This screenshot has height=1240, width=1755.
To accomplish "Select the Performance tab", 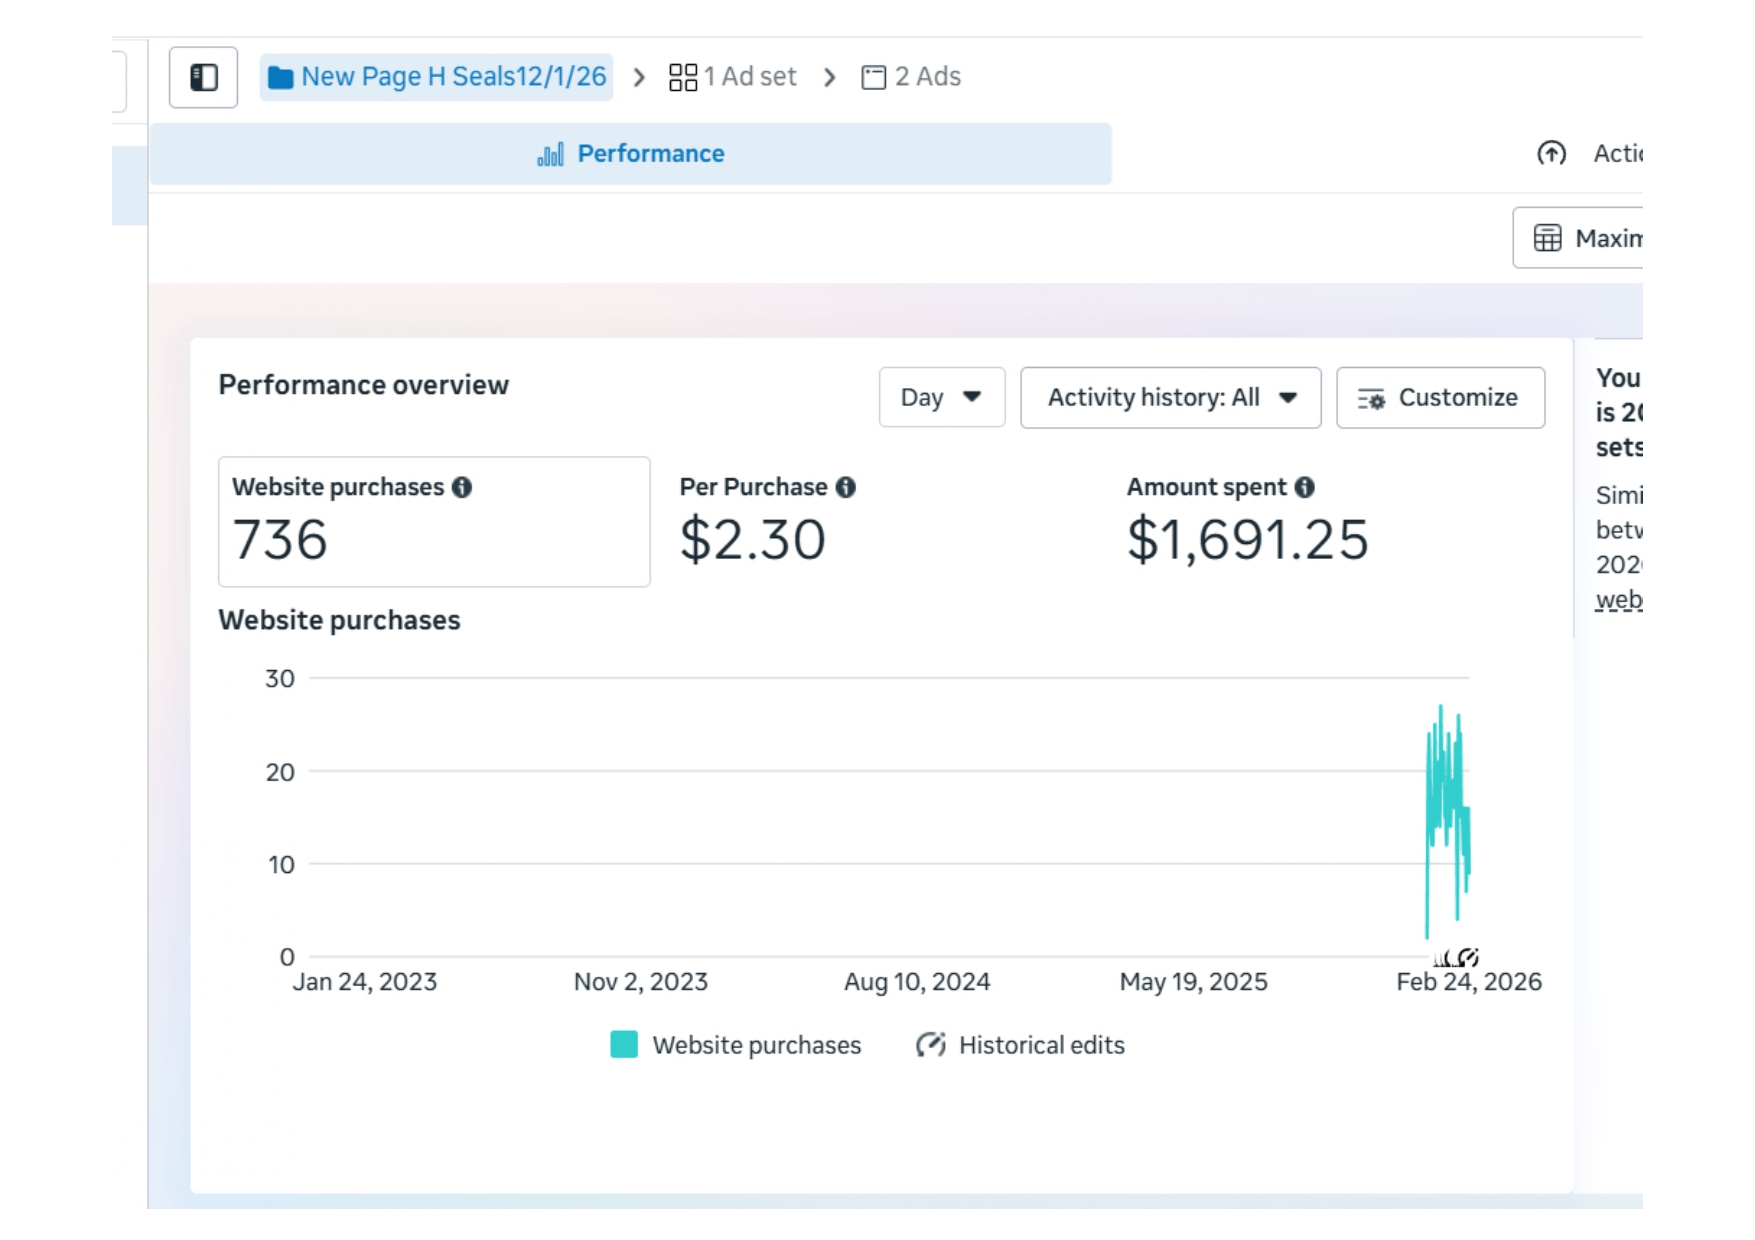I will (630, 154).
